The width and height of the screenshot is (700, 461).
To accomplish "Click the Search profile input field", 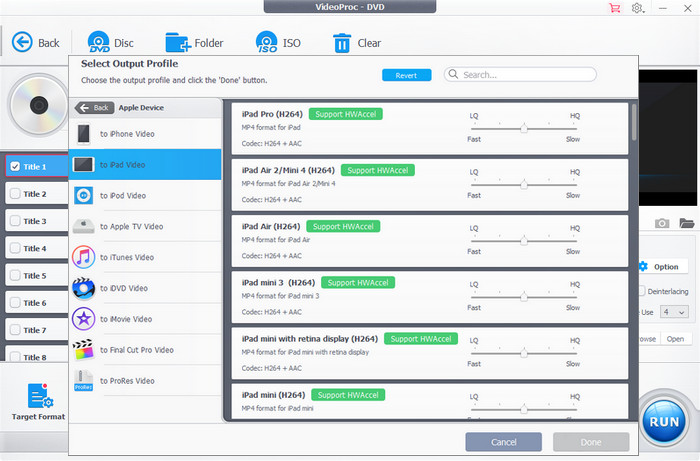I will [520, 75].
